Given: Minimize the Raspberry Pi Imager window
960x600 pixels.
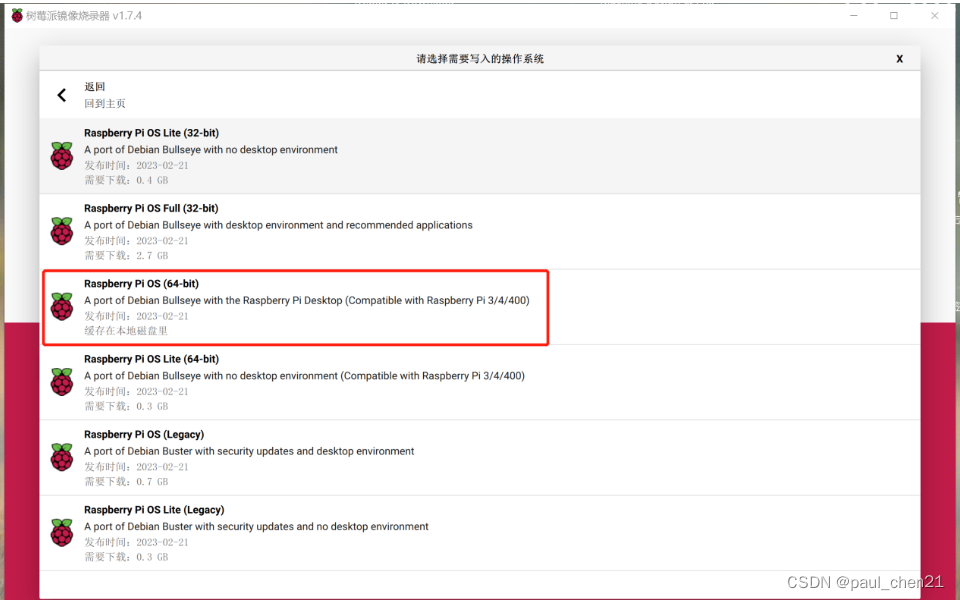Looking at the screenshot, I should point(853,15).
